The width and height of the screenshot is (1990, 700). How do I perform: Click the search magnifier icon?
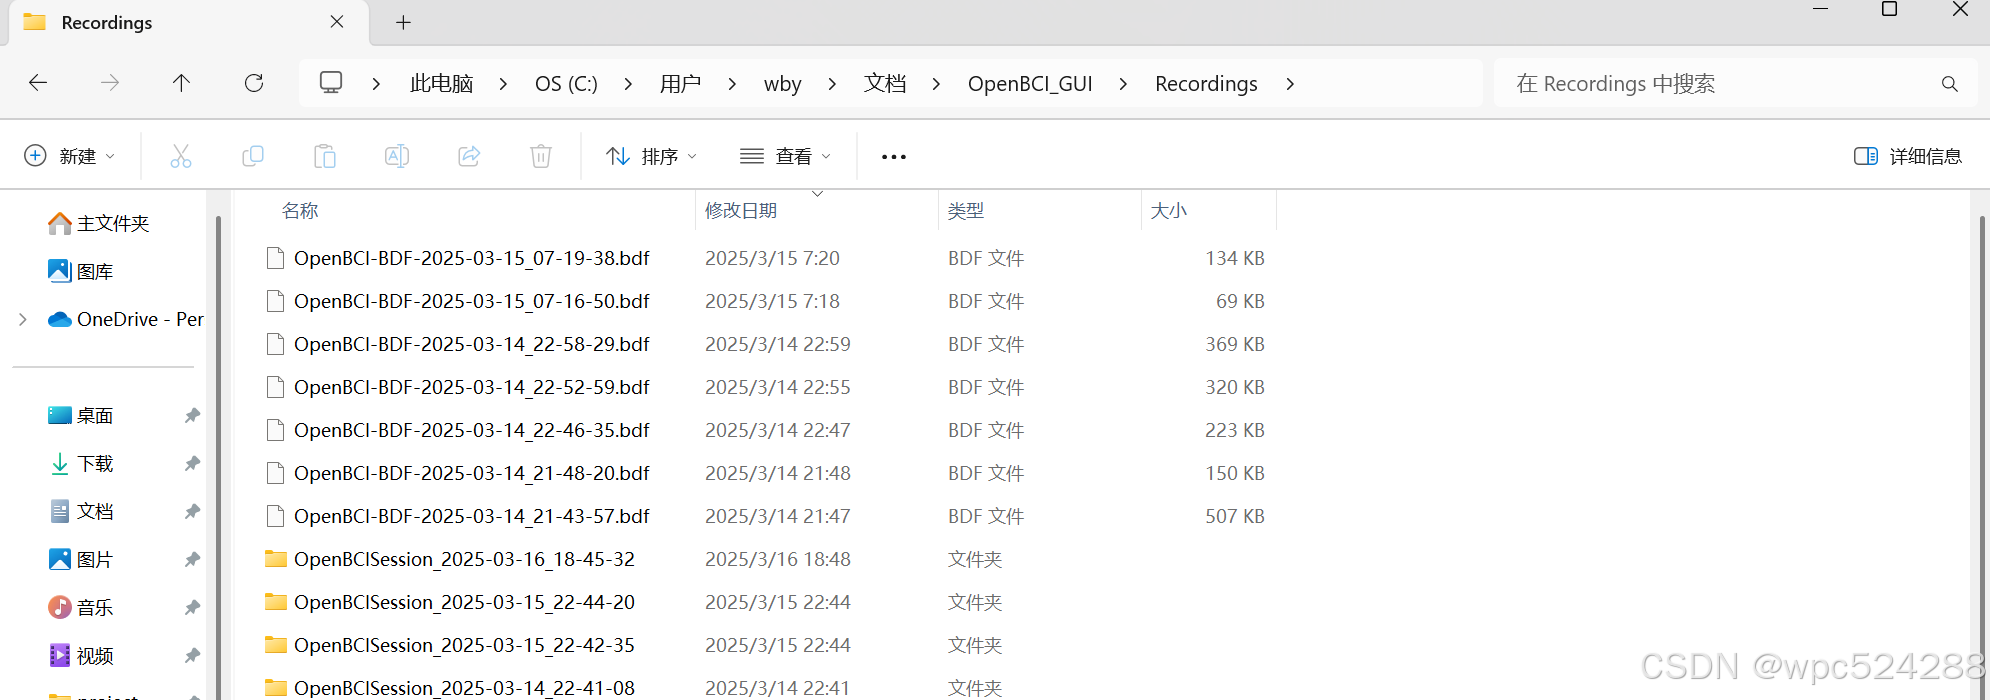(x=1949, y=84)
